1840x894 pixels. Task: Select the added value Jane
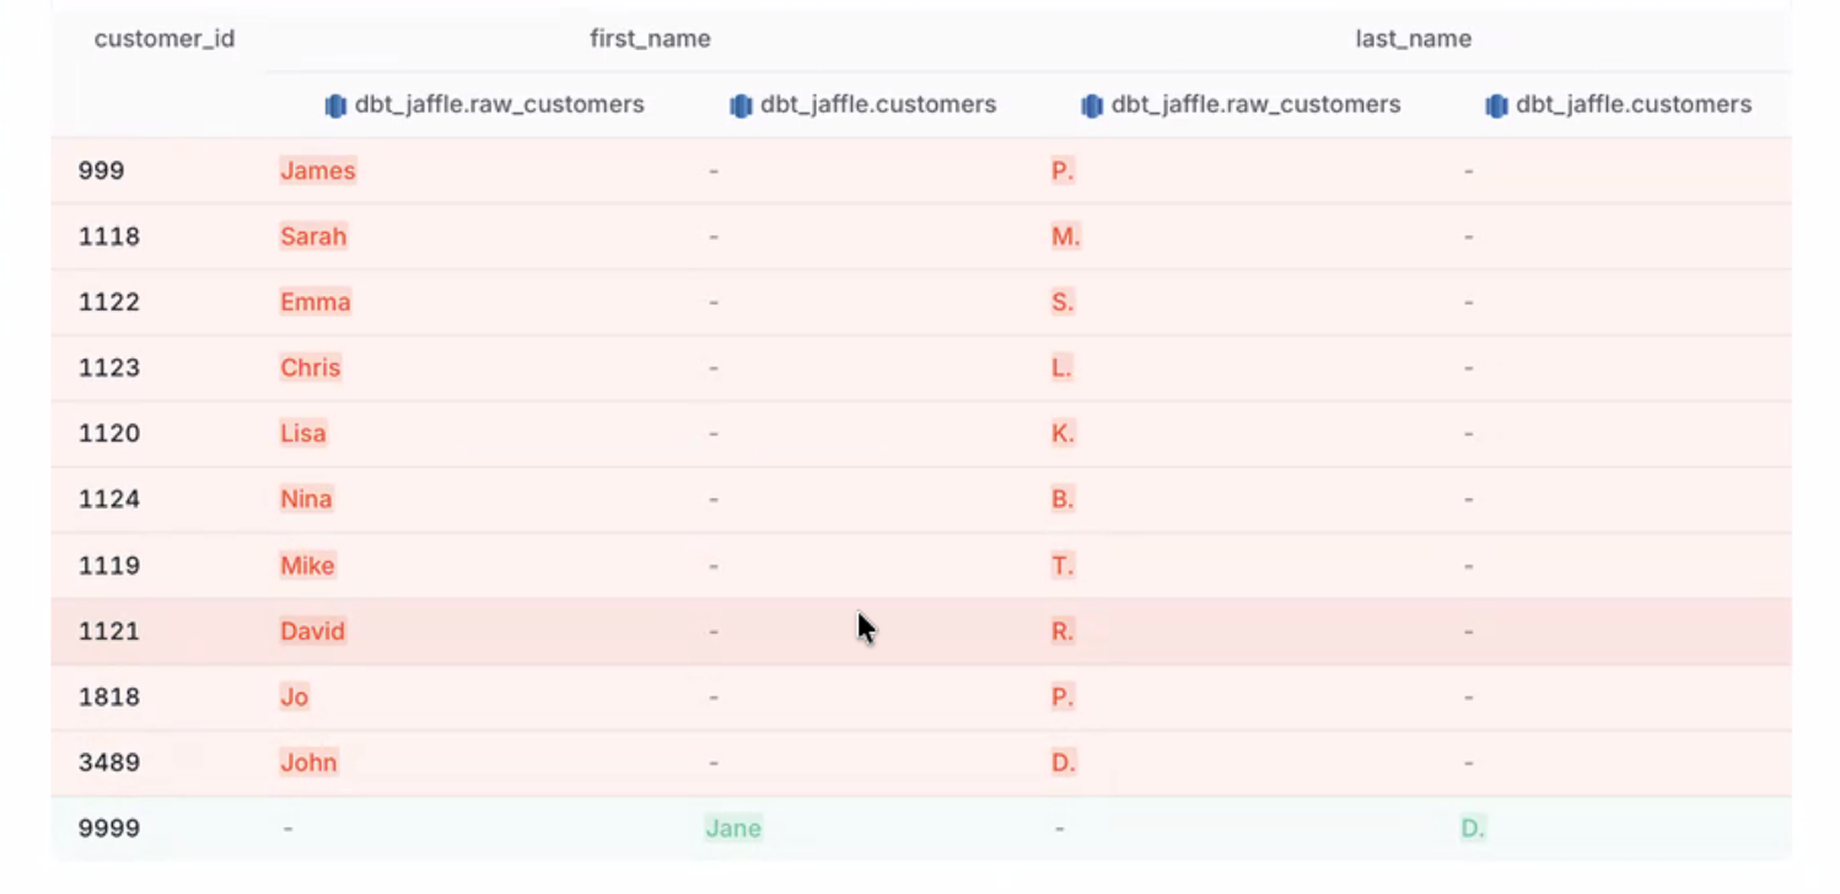[733, 828]
